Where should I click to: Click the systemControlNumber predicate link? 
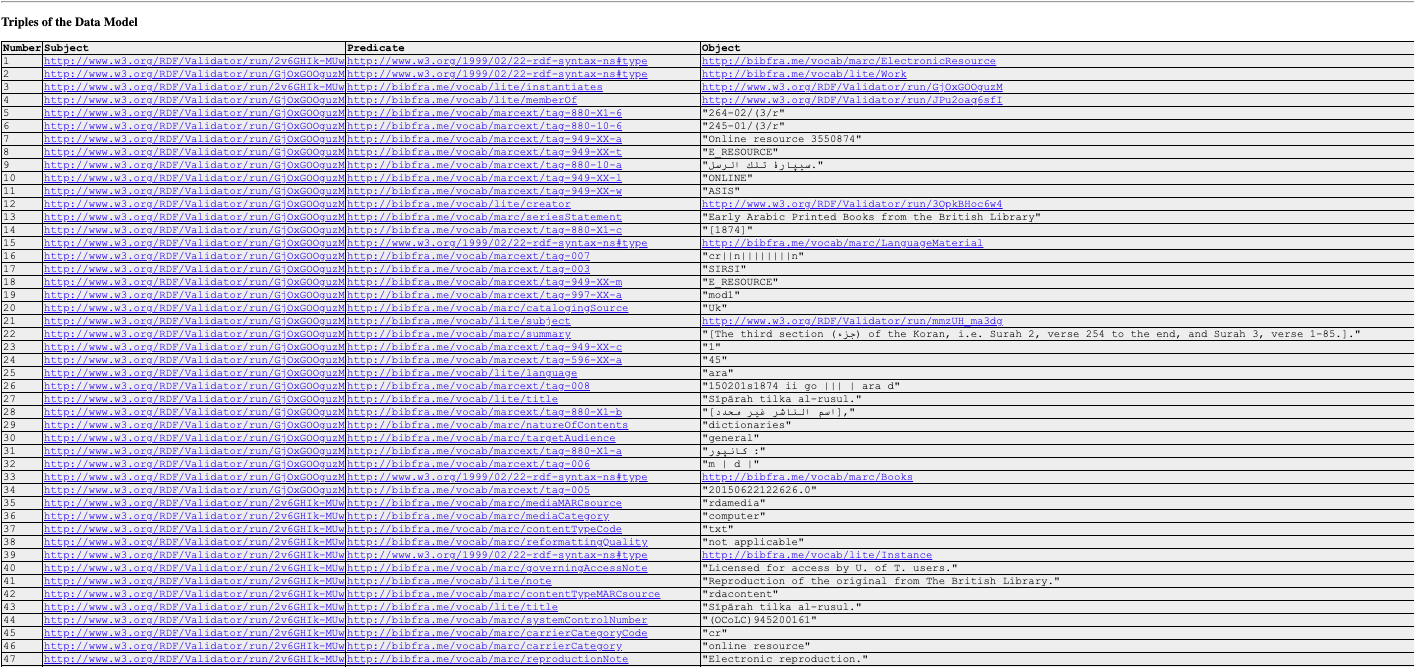point(497,620)
